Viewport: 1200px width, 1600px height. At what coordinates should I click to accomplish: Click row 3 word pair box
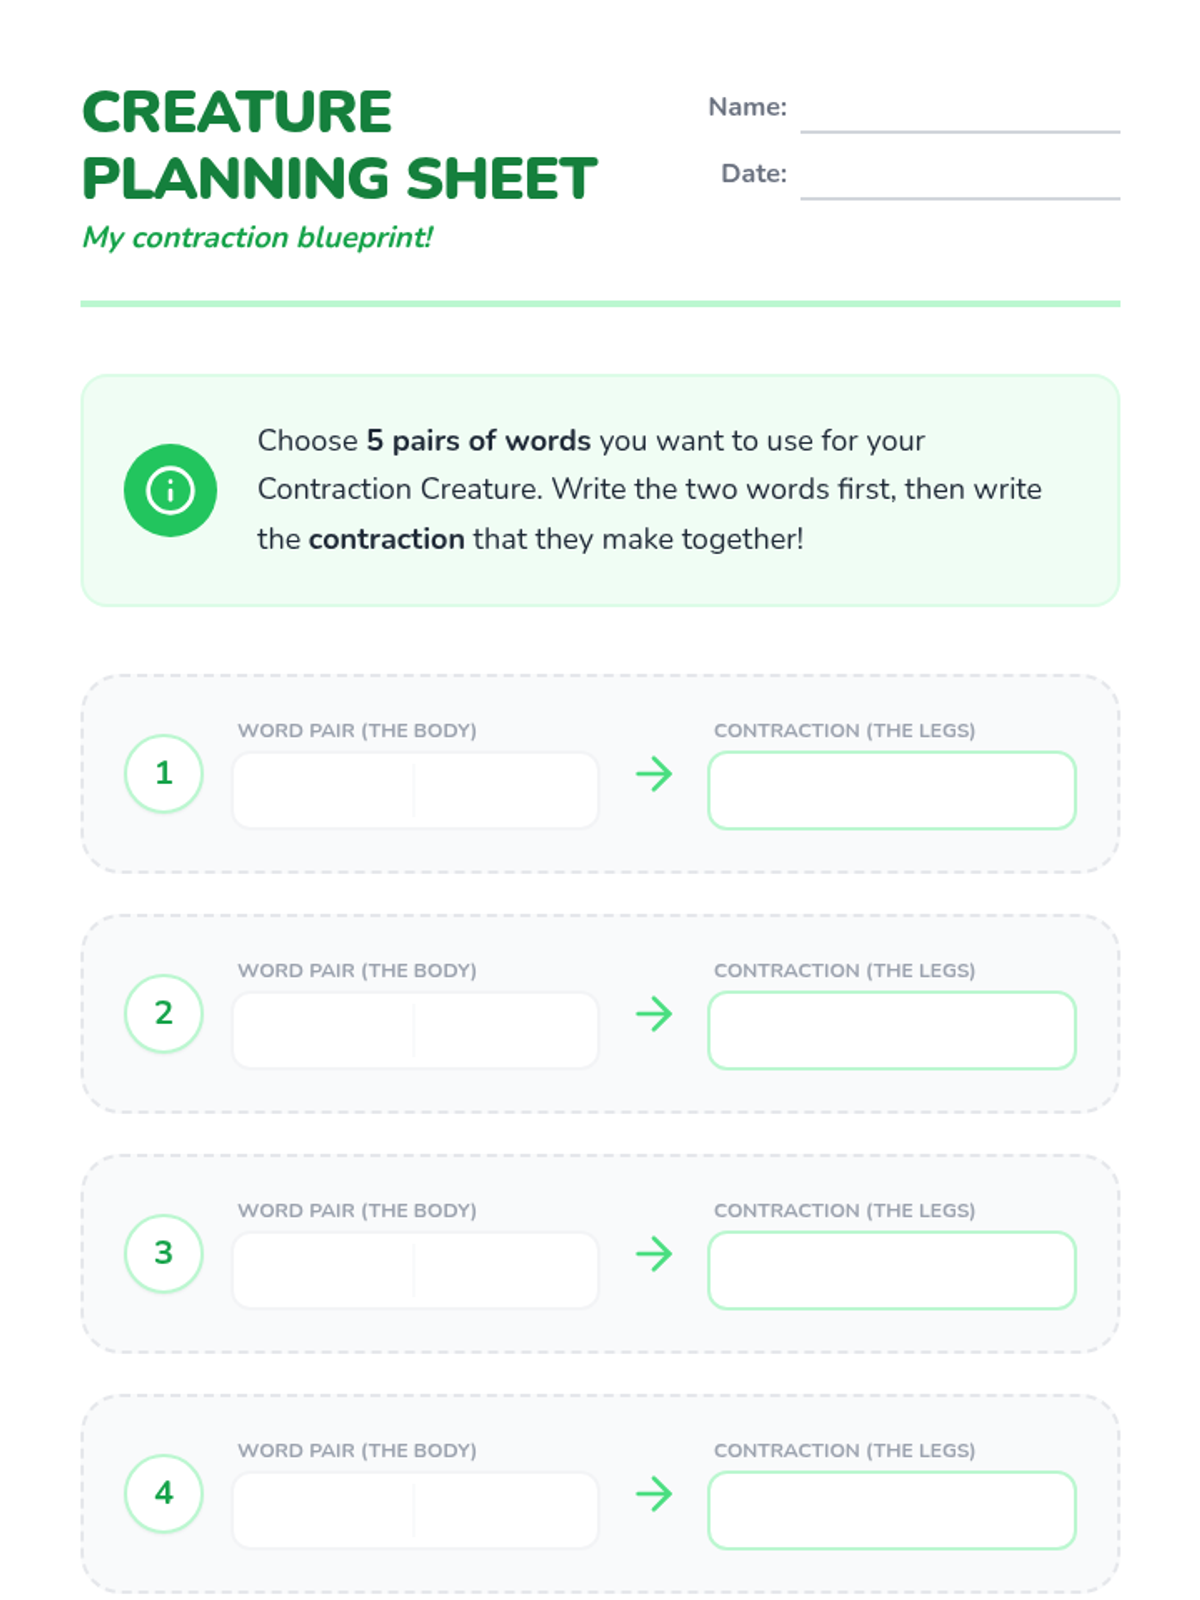coord(415,1270)
